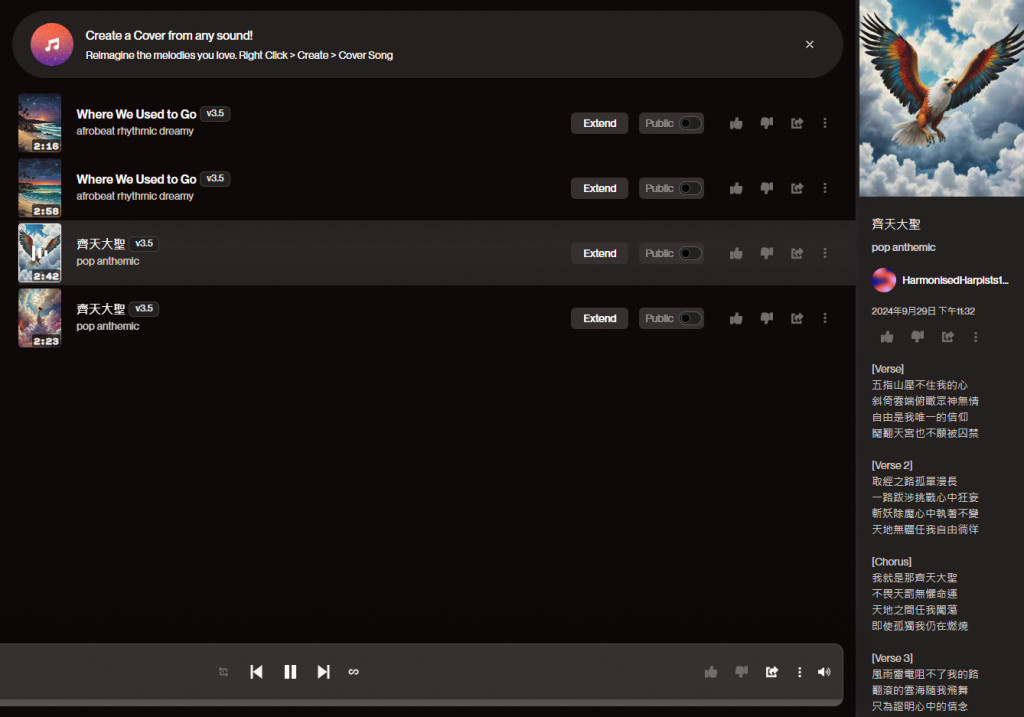Toggle Public switch for 齊天大聖 2:23
Viewport: 1024px width, 717px height.
click(x=690, y=318)
